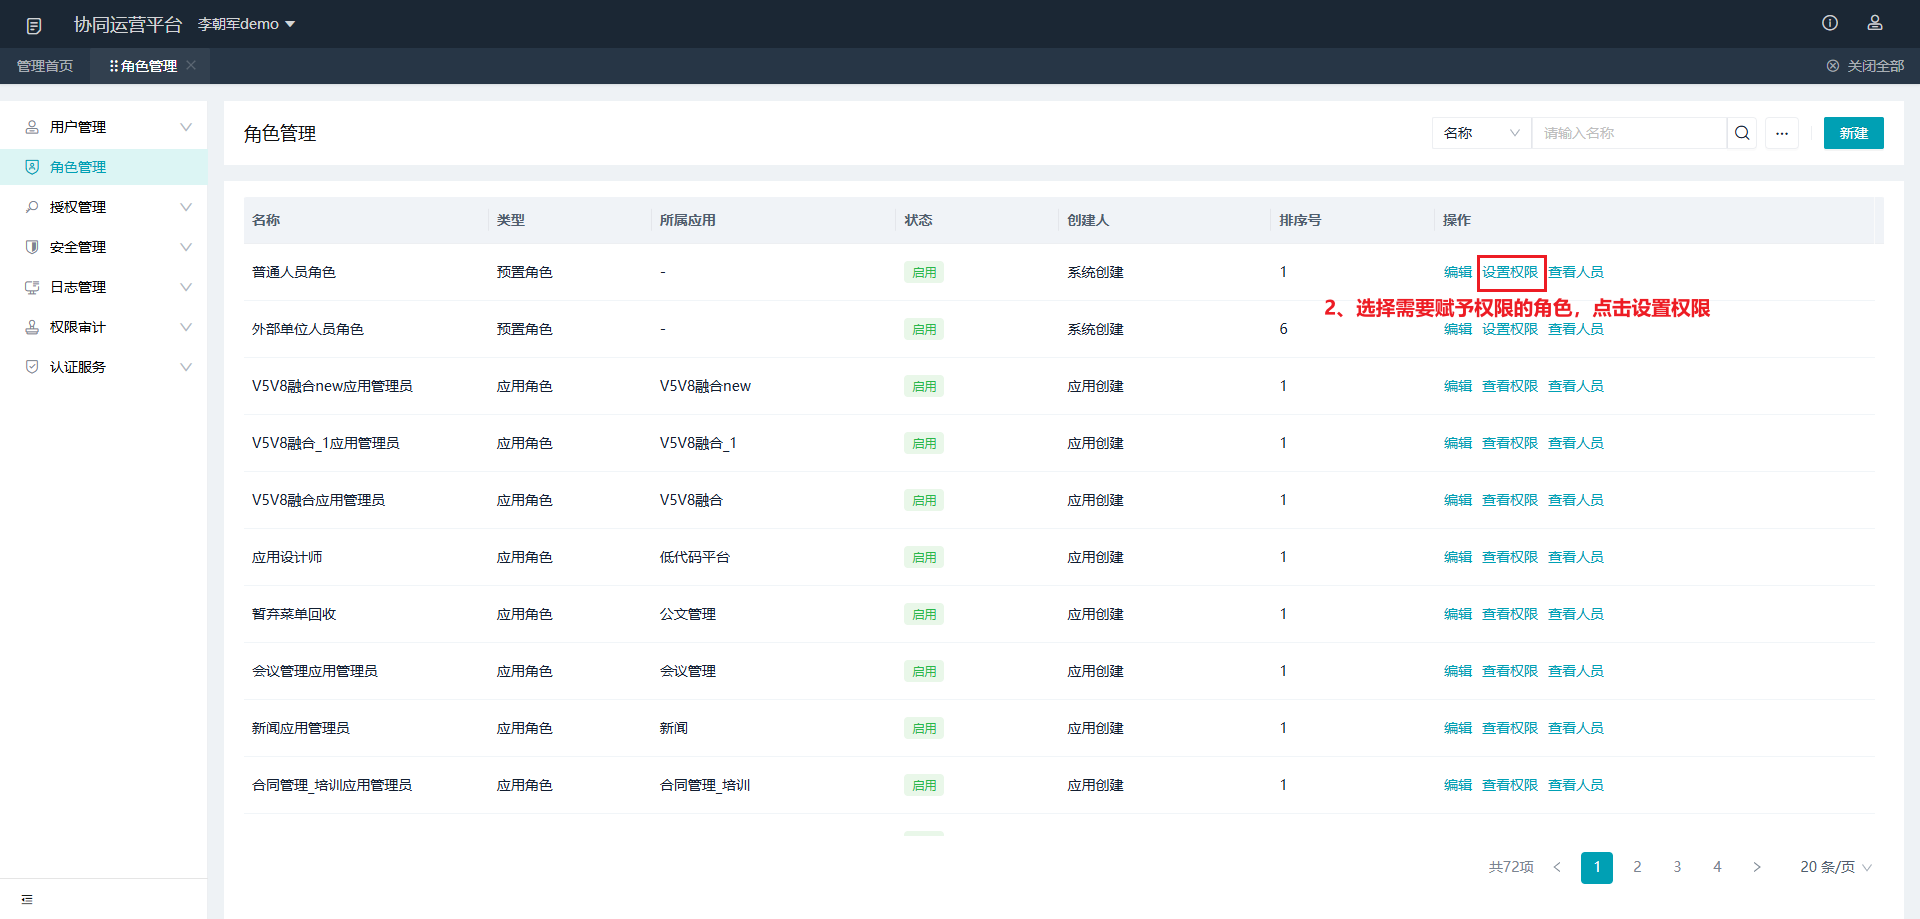The width and height of the screenshot is (1920, 919).
Task: Collapse sidebar using bottom-left icon
Action: click(27, 899)
